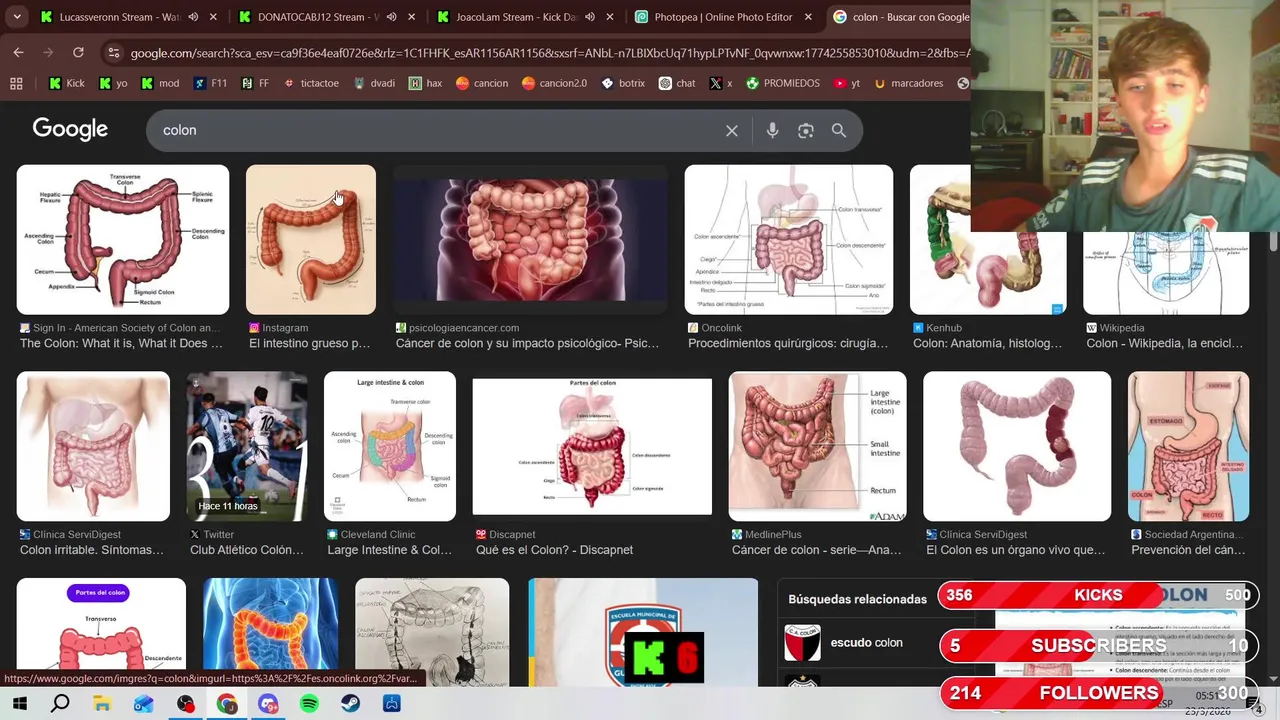Close the JoacoLam Stream tab
1280x720 pixels.
click(x=610, y=17)
